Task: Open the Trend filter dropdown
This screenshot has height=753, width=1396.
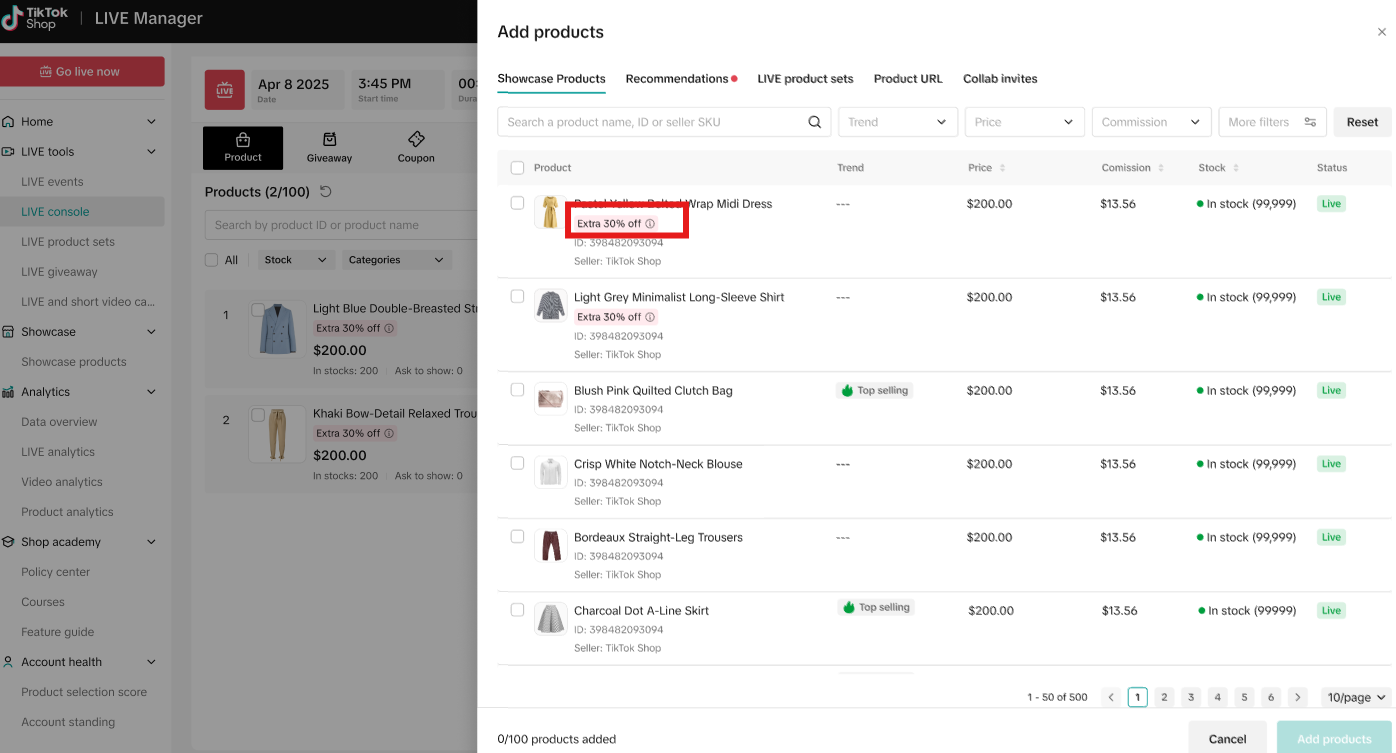Action: tap(897, 122)
